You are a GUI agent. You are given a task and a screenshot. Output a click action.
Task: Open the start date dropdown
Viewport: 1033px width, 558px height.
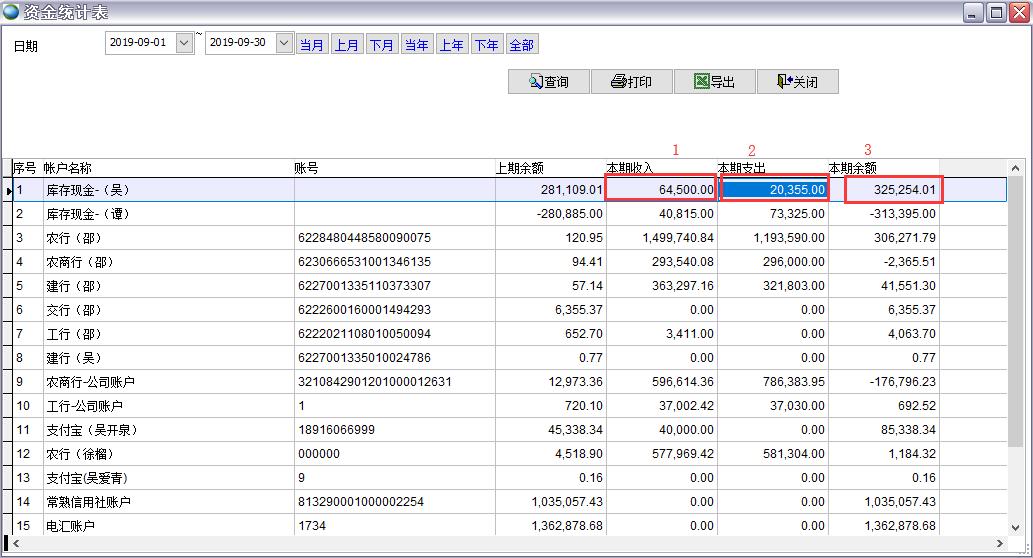(184, 43)
